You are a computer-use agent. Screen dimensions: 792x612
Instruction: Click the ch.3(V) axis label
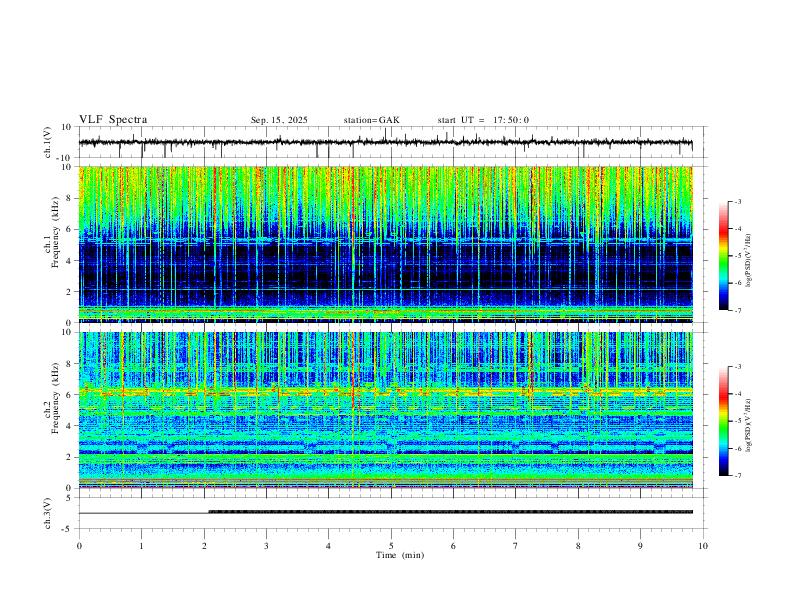[x=48, y=513]
